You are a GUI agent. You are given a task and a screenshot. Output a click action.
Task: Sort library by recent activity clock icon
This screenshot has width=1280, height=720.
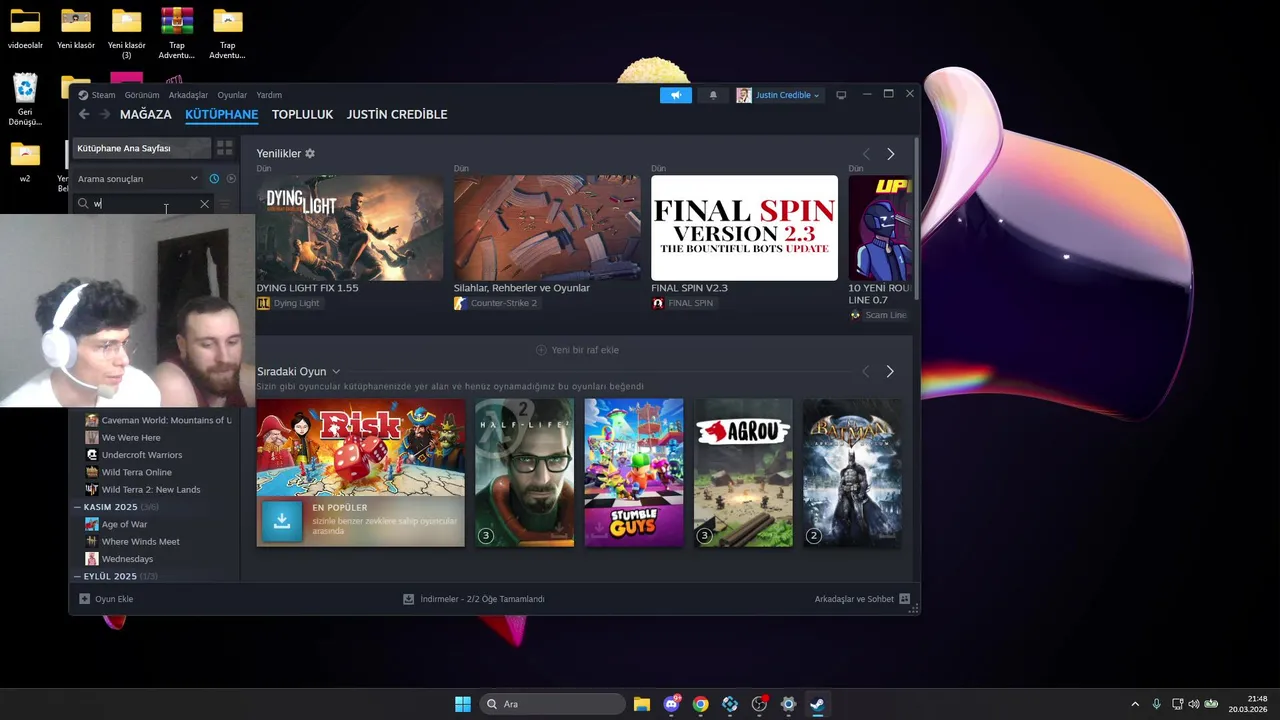pyautogui.click(x=214, y=179)
